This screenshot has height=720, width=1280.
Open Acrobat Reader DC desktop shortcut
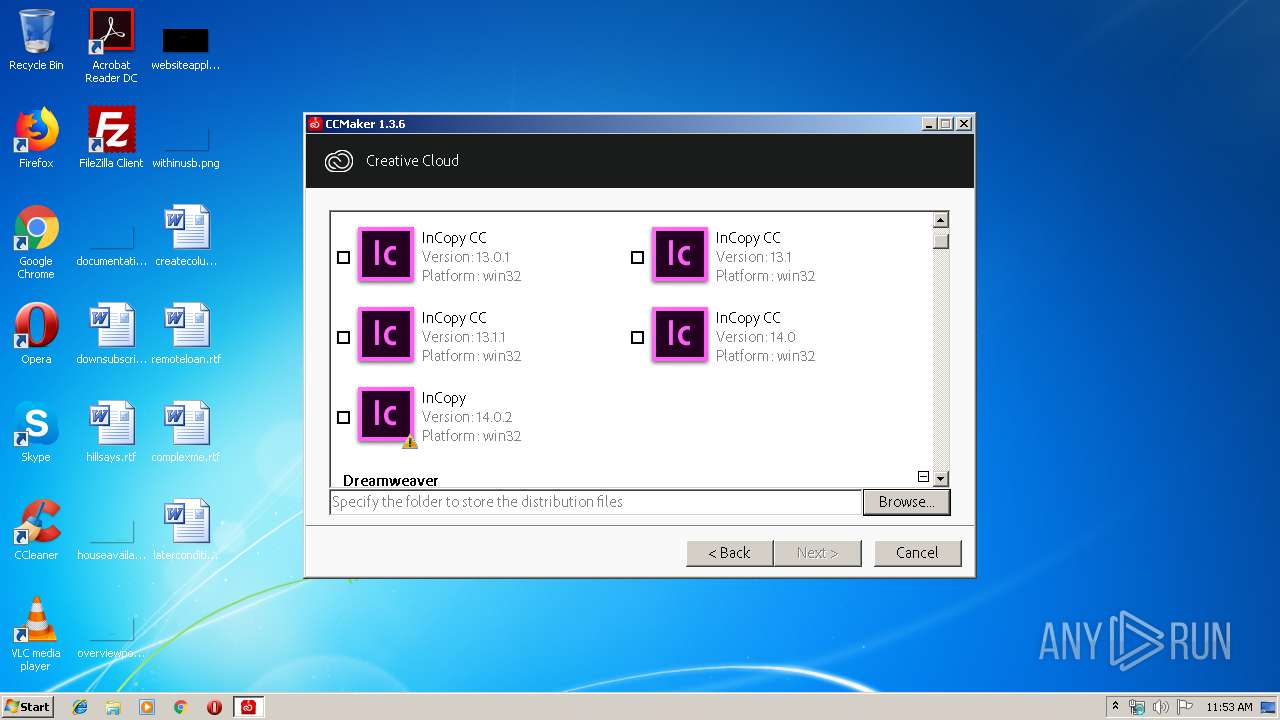point(111,46)
